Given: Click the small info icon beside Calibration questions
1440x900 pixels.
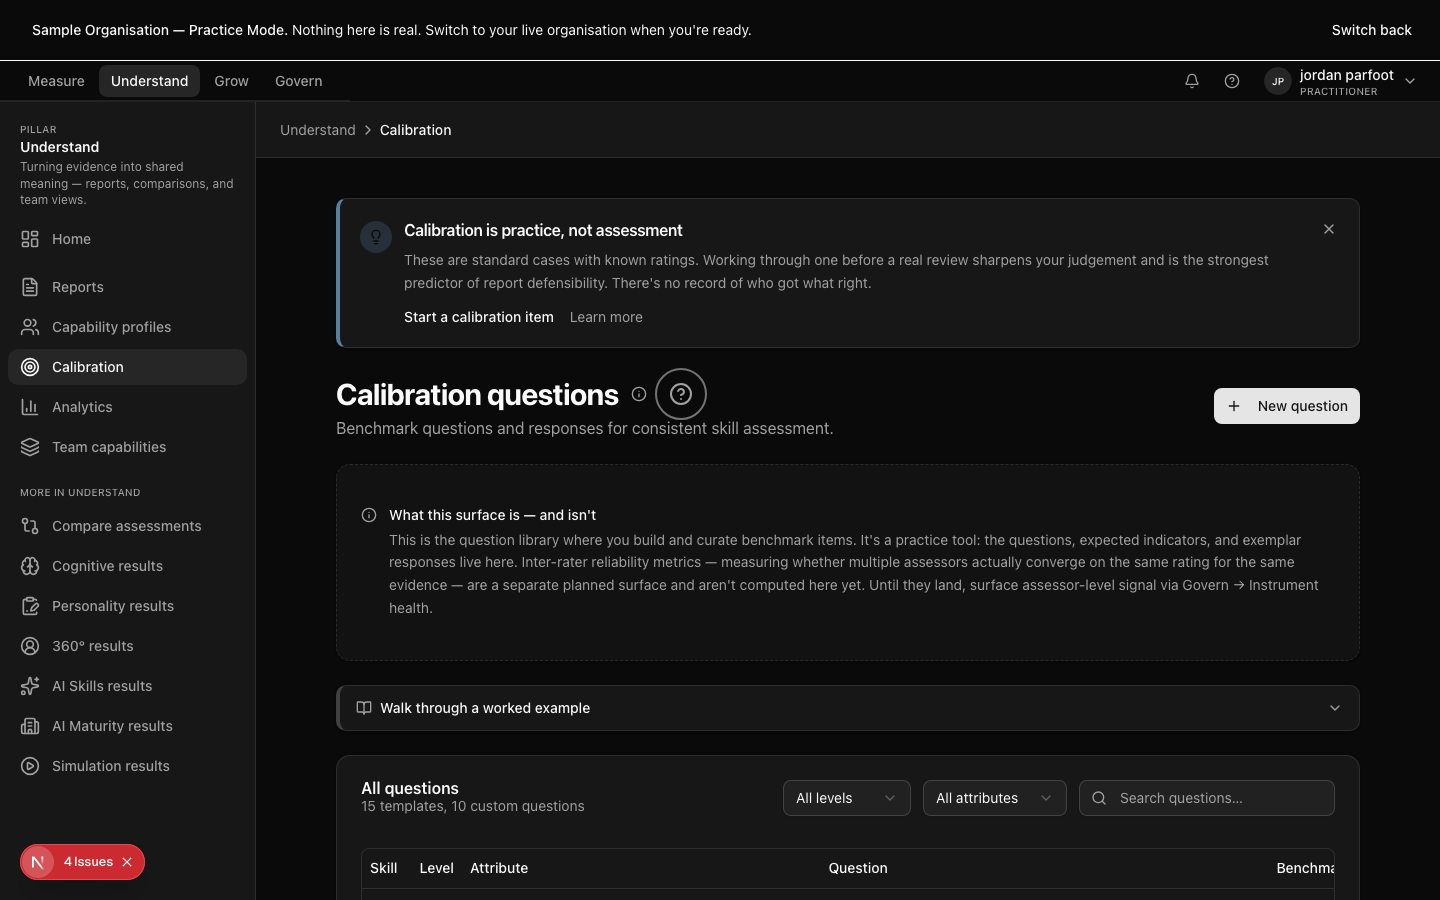Looking at the screenshot, I should (639, 394).
